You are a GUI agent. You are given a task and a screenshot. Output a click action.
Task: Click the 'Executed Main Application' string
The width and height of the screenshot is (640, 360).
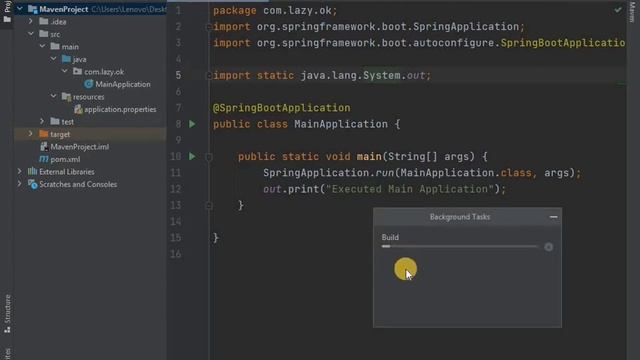pos(410,189)
